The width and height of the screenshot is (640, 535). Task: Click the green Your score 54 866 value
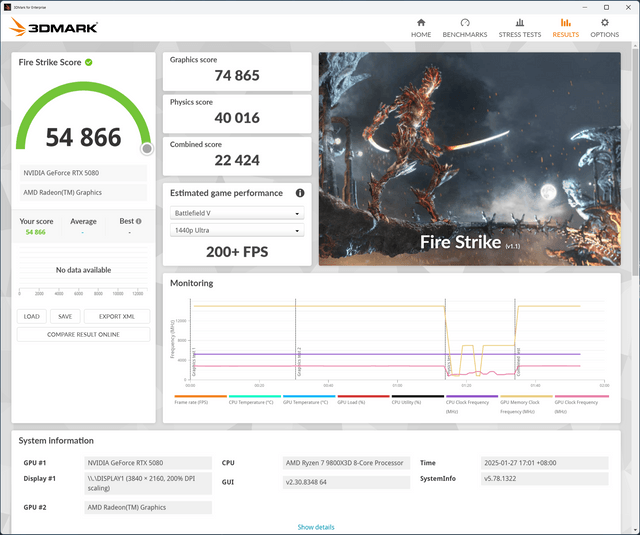(x=36, y=232)
